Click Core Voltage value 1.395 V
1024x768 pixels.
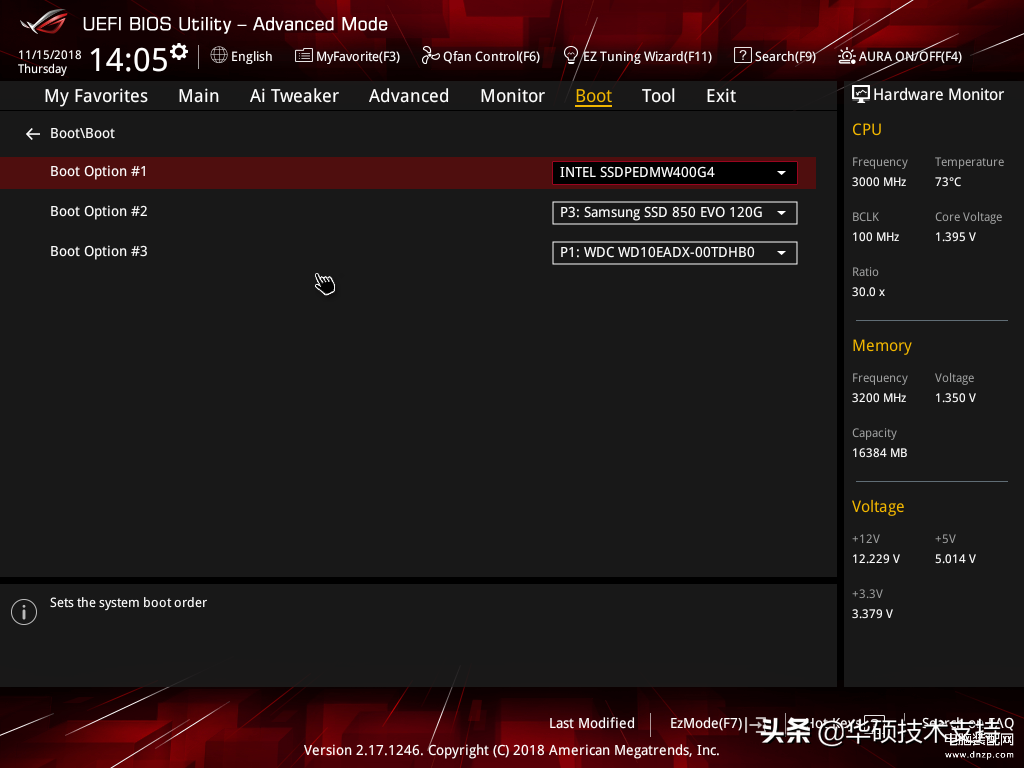pos(955,236)
